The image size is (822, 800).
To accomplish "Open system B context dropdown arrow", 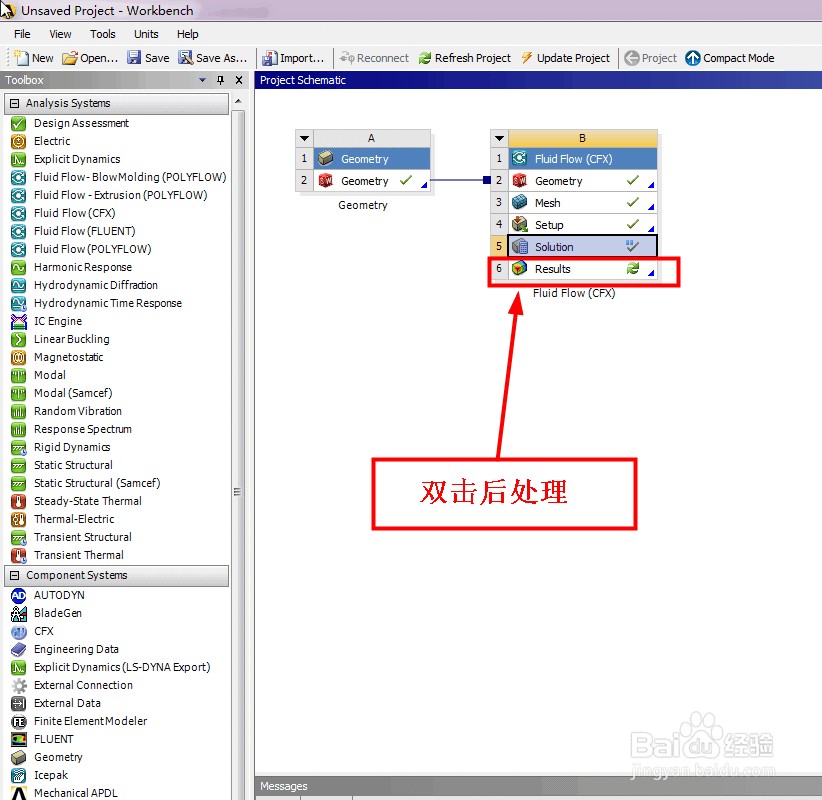I will point(499,138).
